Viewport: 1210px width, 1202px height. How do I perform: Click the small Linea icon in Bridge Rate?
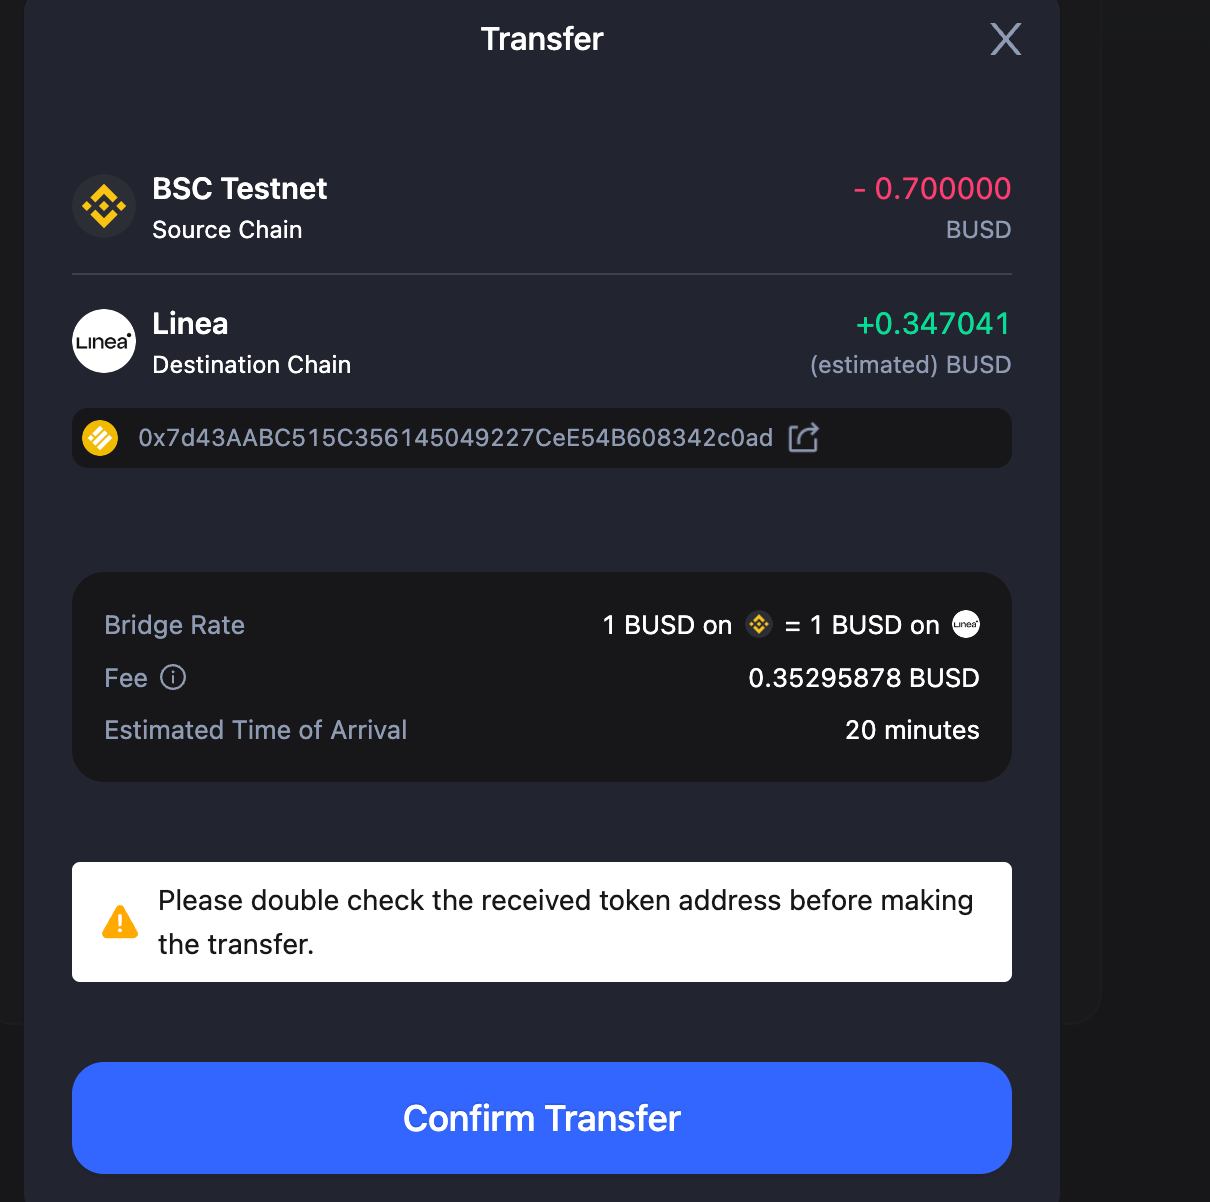pyautogui.click(x=966, y=624)
